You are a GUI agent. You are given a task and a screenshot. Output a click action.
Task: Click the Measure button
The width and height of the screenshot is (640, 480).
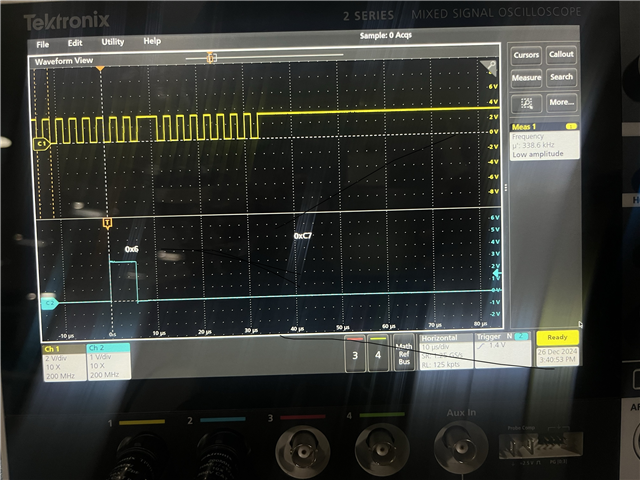point(527,78)
